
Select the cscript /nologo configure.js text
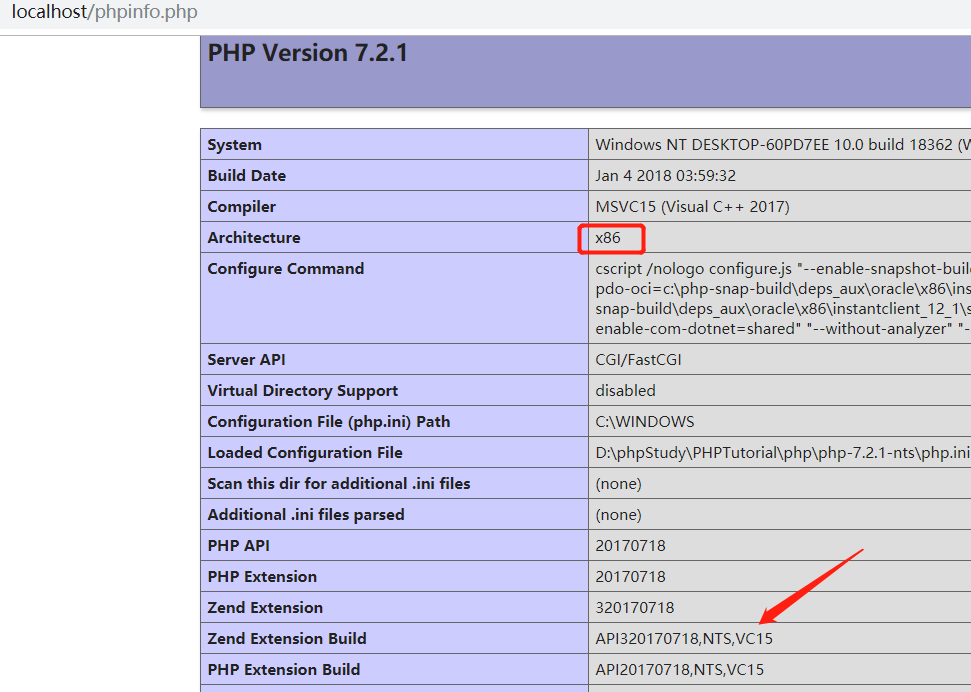[694, 269]
